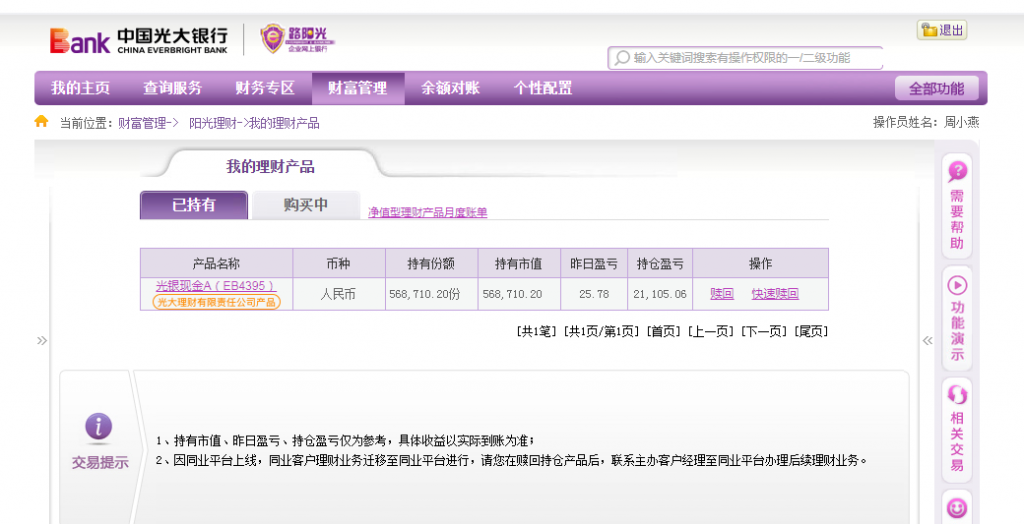Viewport: 1024px width, 524px height.
Task: Log out using the 退出 button
Action: click(942, 30)
